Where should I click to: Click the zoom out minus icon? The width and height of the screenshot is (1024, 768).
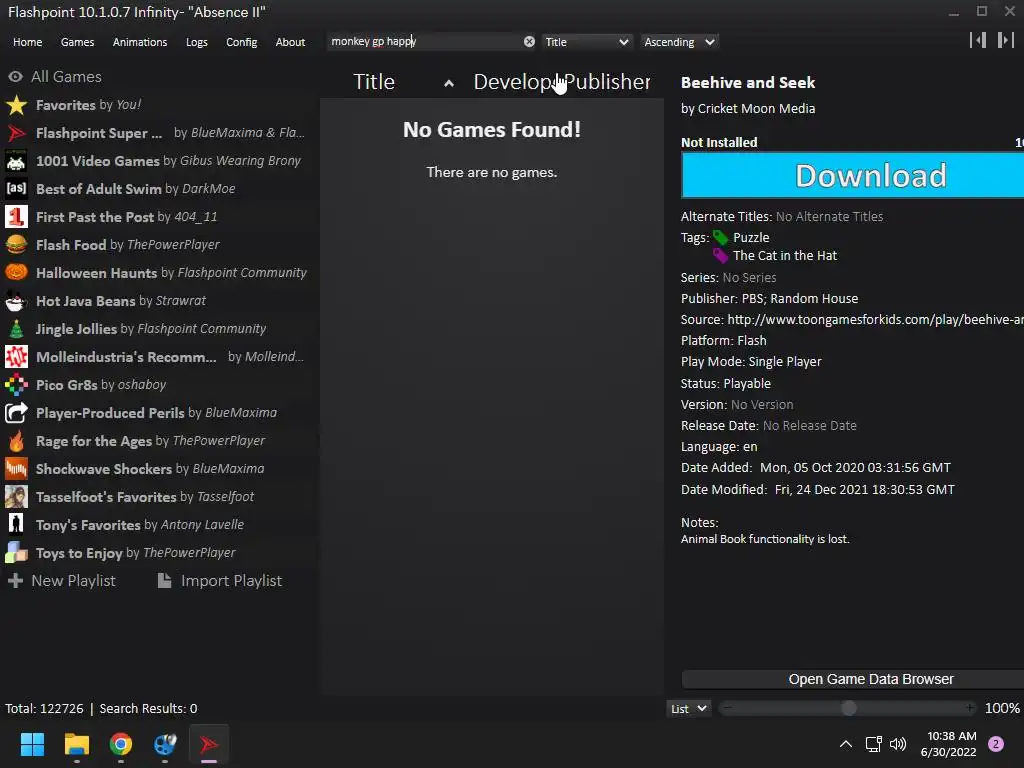(x=728, y=708)
